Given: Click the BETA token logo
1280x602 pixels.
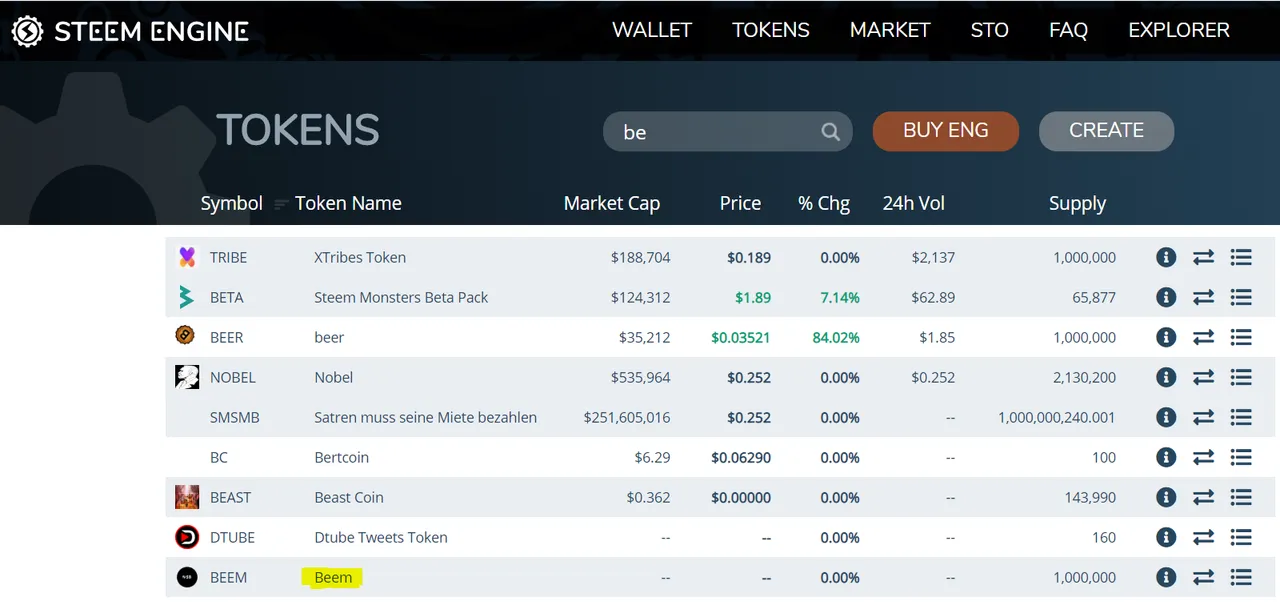Looking at the screenshot, I should click(186, 297).
